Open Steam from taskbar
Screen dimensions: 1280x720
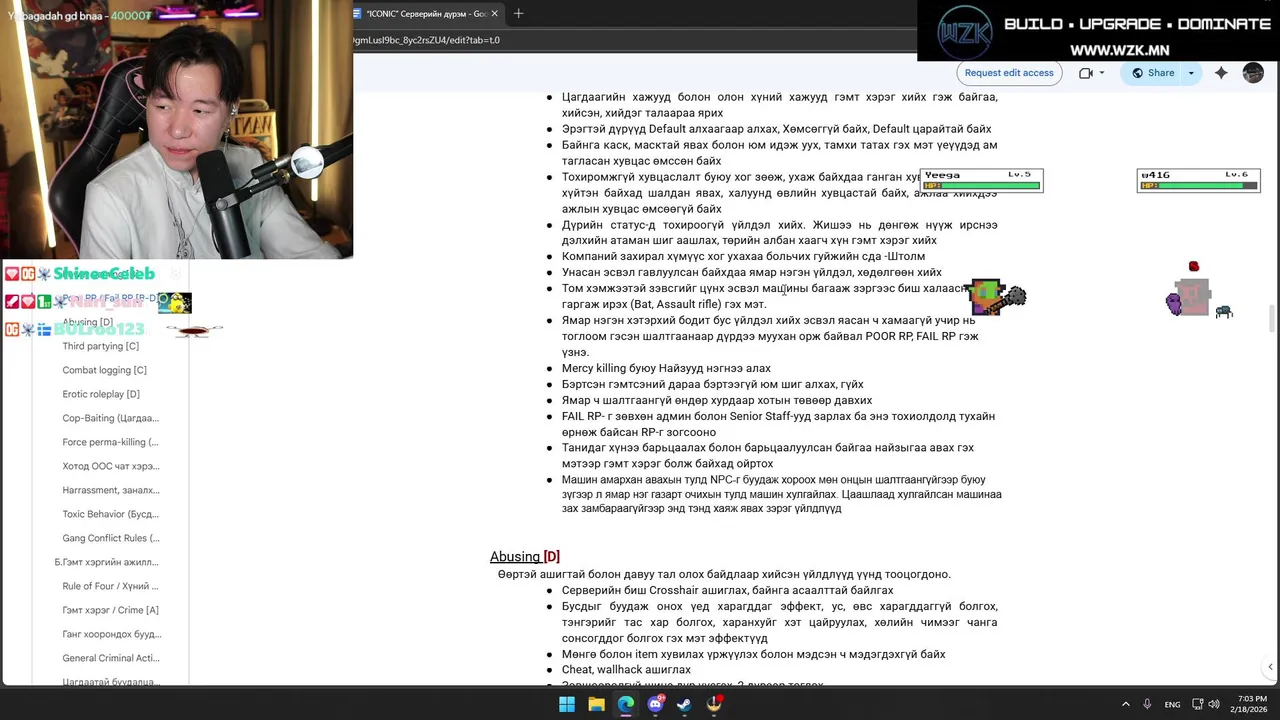[x=684, y=704]
